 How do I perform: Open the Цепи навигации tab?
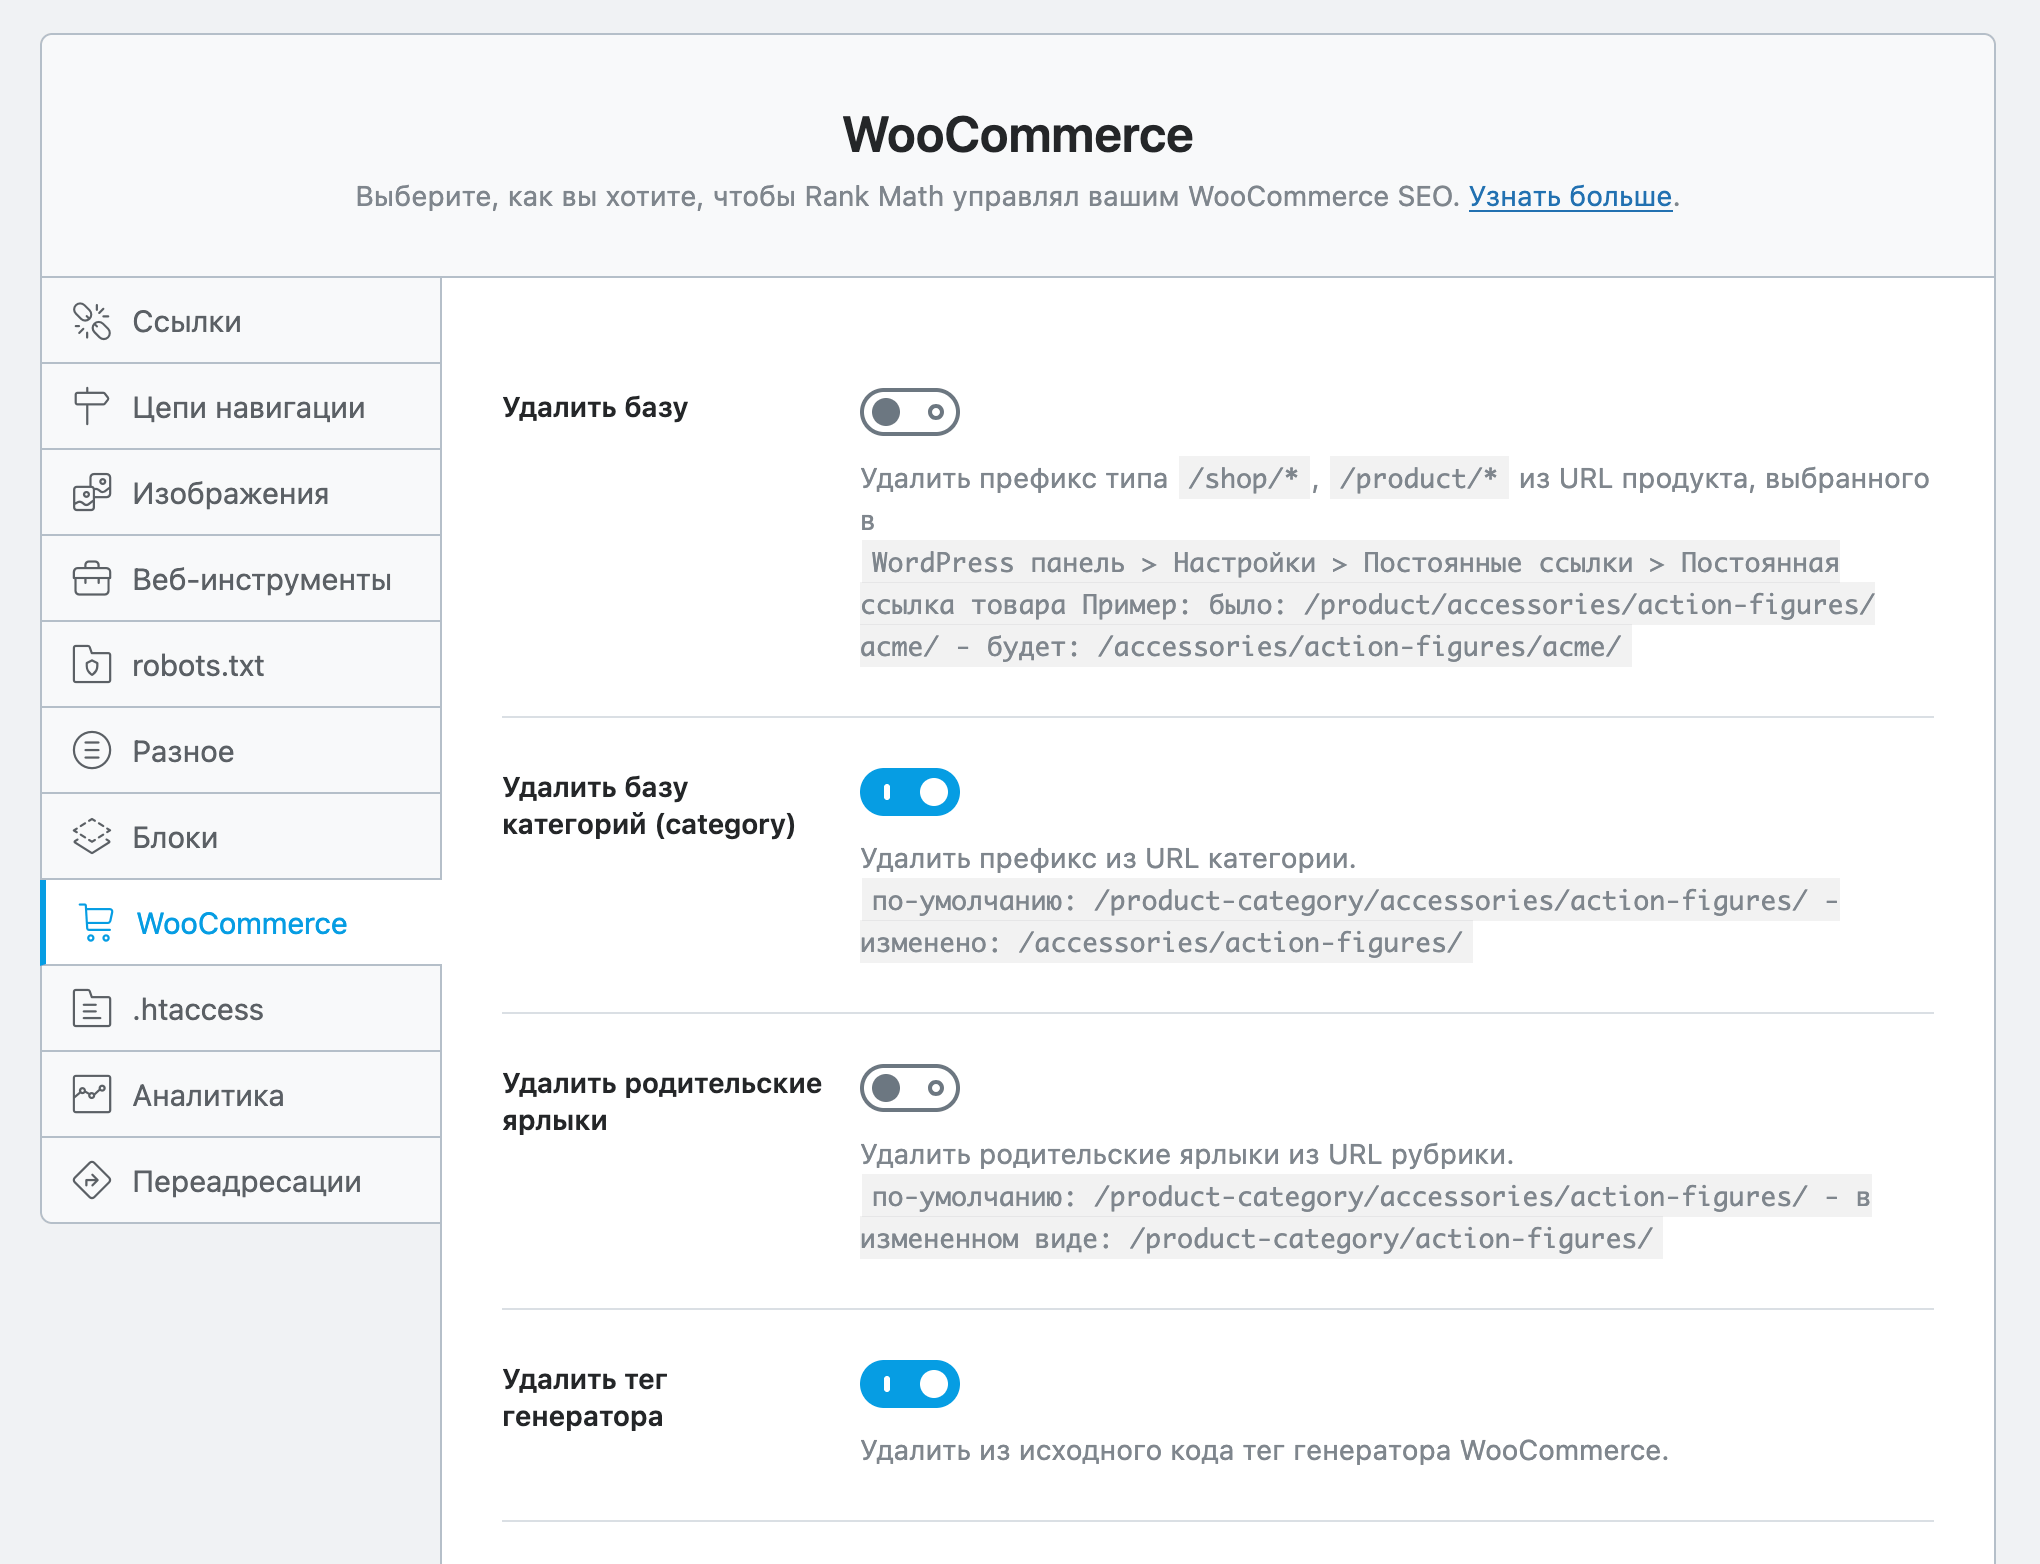pos(241,407)
